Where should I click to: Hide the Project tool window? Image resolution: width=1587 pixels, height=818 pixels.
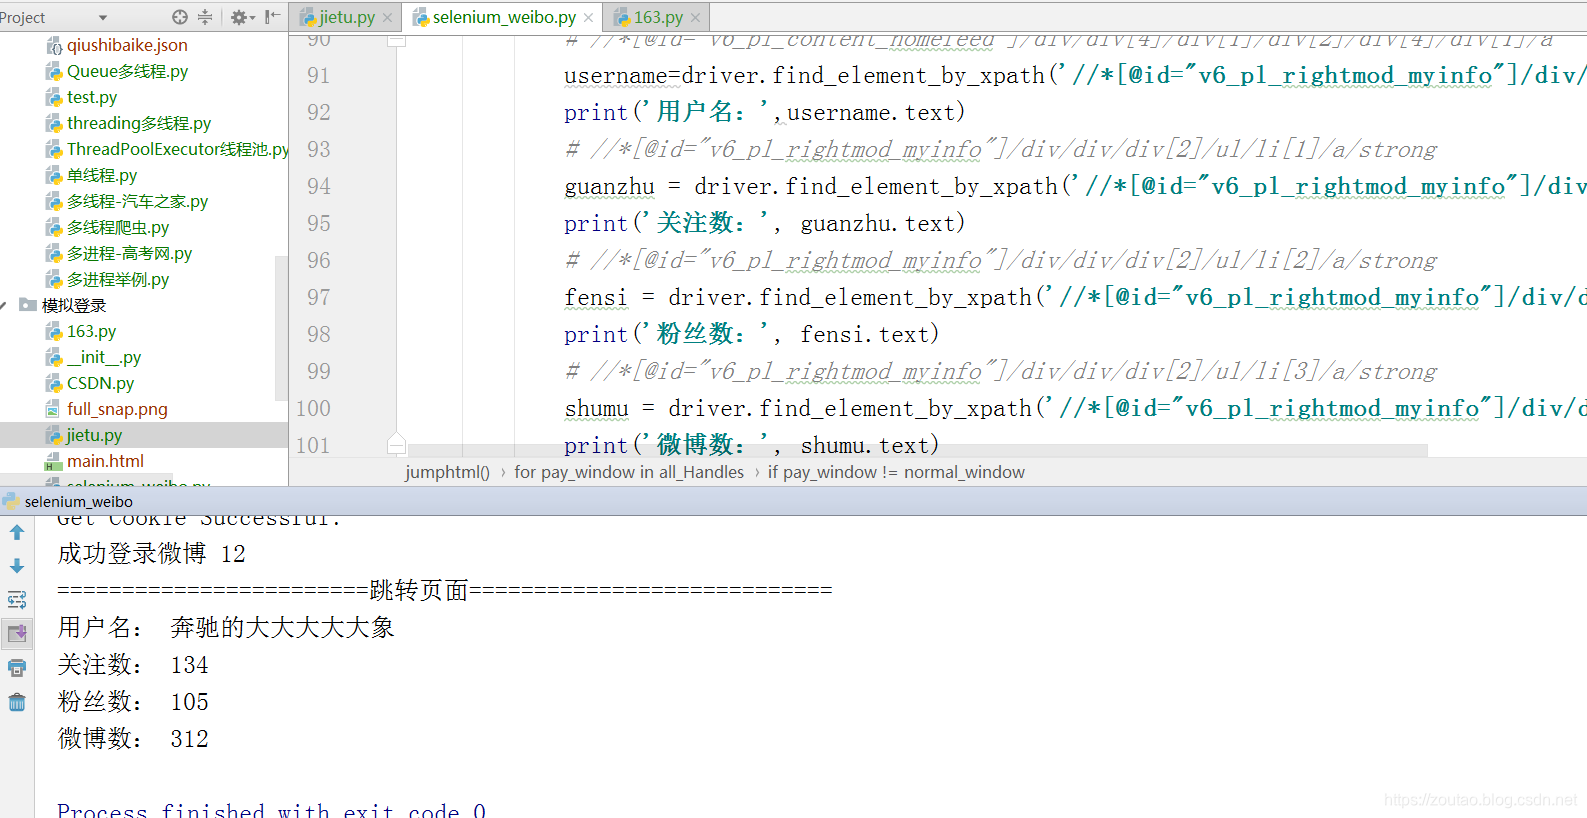tap(272, 17)
